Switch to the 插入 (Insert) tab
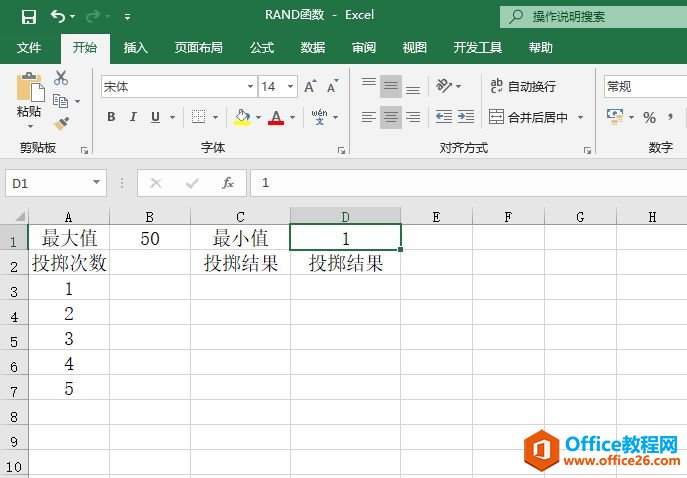The image size is (687, 478). click(136, 48)
